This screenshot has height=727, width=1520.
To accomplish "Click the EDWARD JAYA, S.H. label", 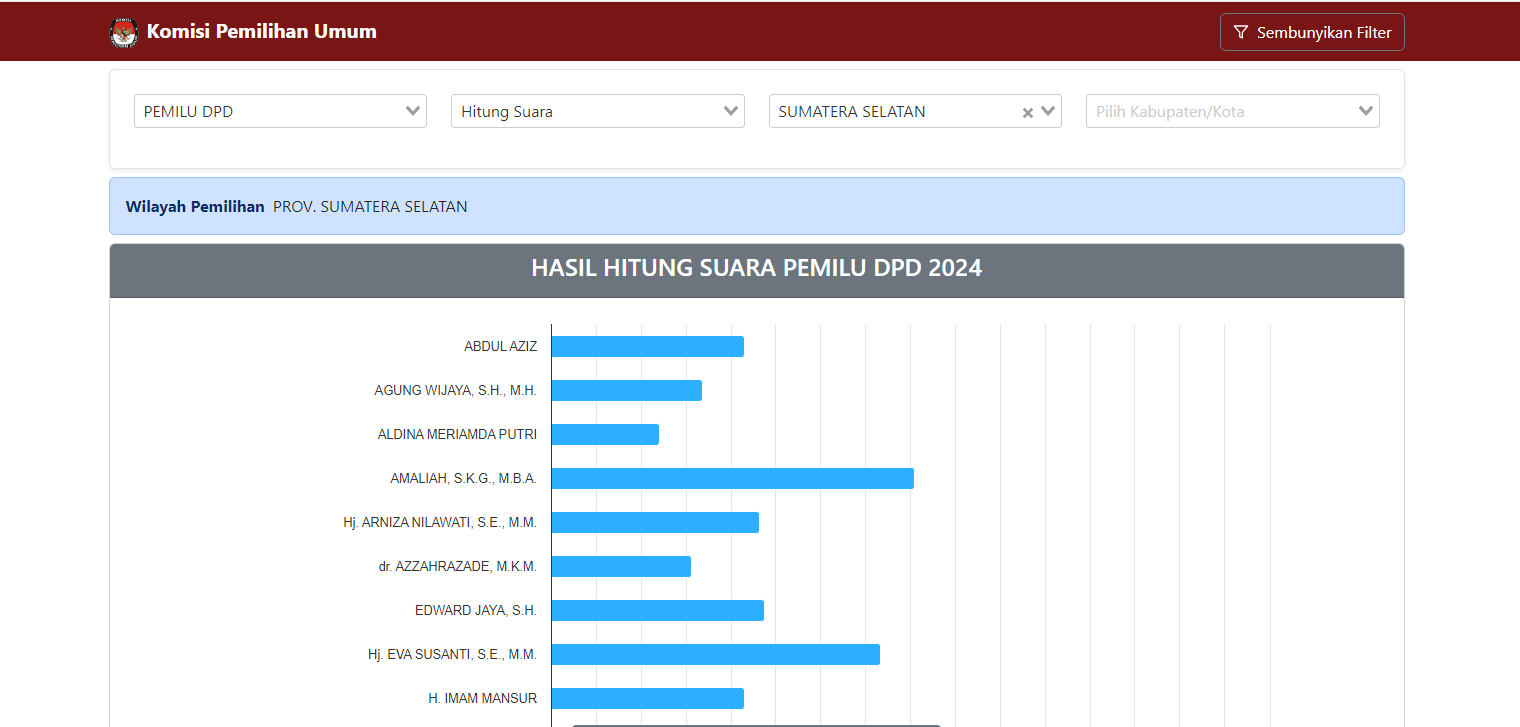I will pyautogui.click(x=476, y=610).
